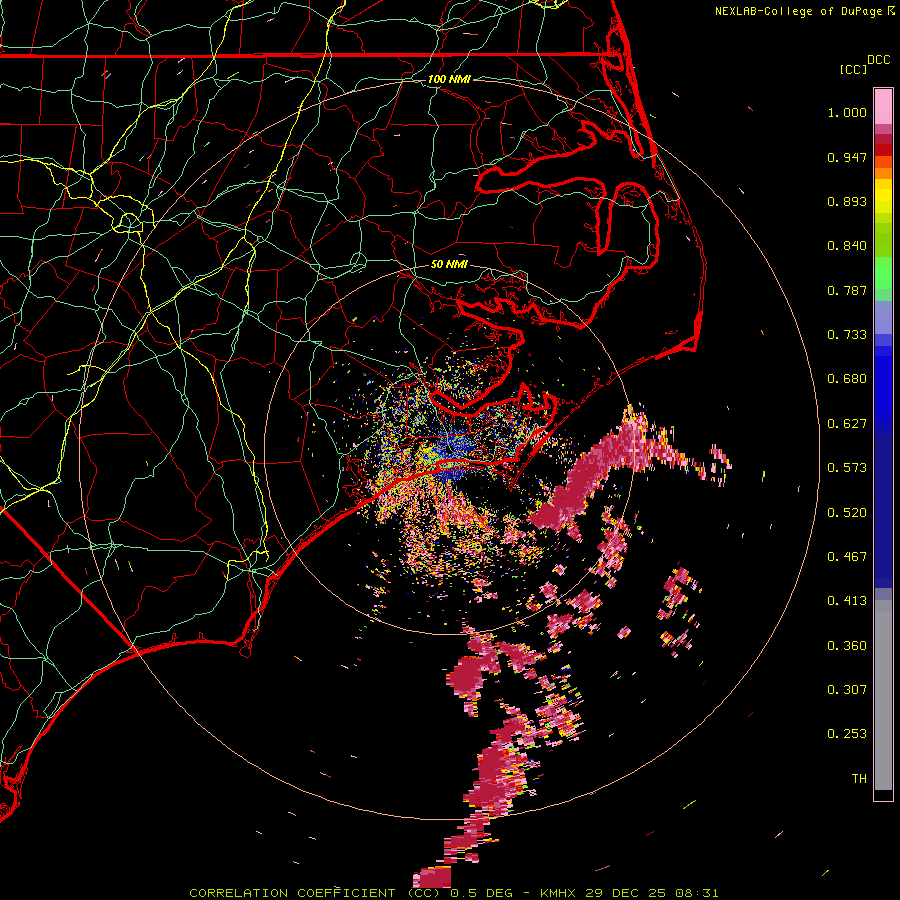Select the 0.733 legend value
Viewport: 900px width, 900px height.
coord(847,335)
